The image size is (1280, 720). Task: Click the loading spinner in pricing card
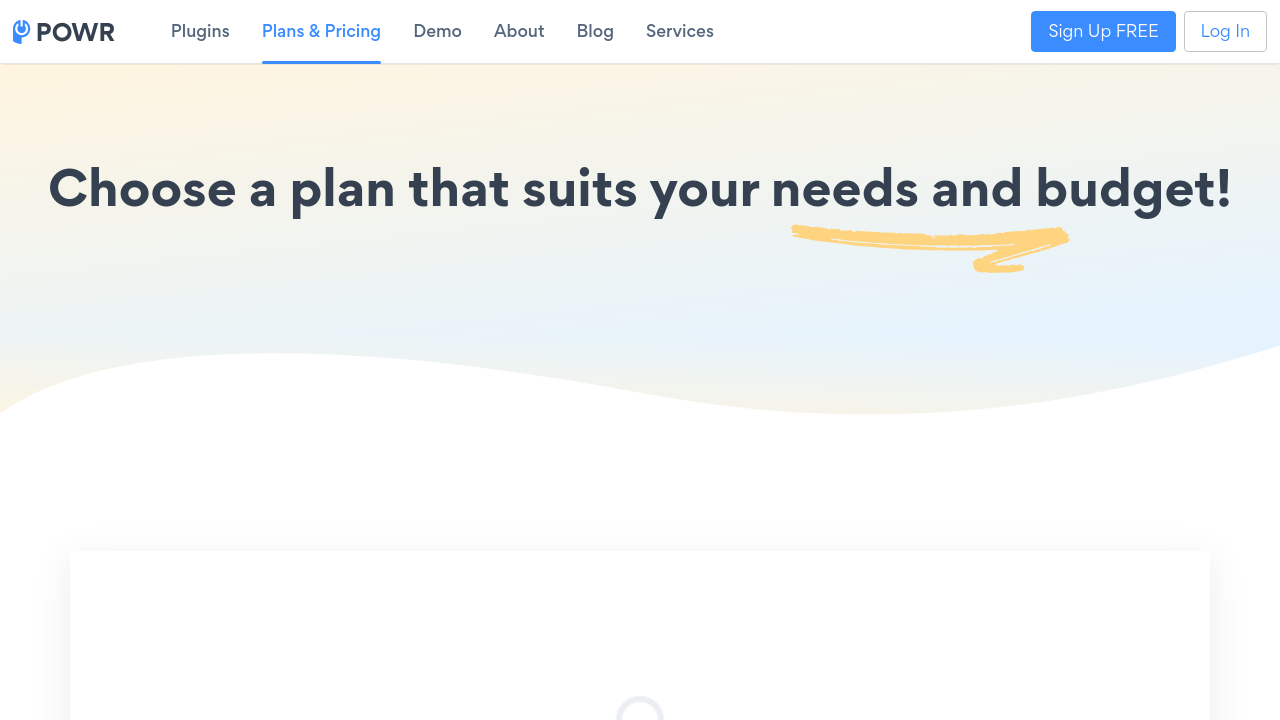pos(640,708)
